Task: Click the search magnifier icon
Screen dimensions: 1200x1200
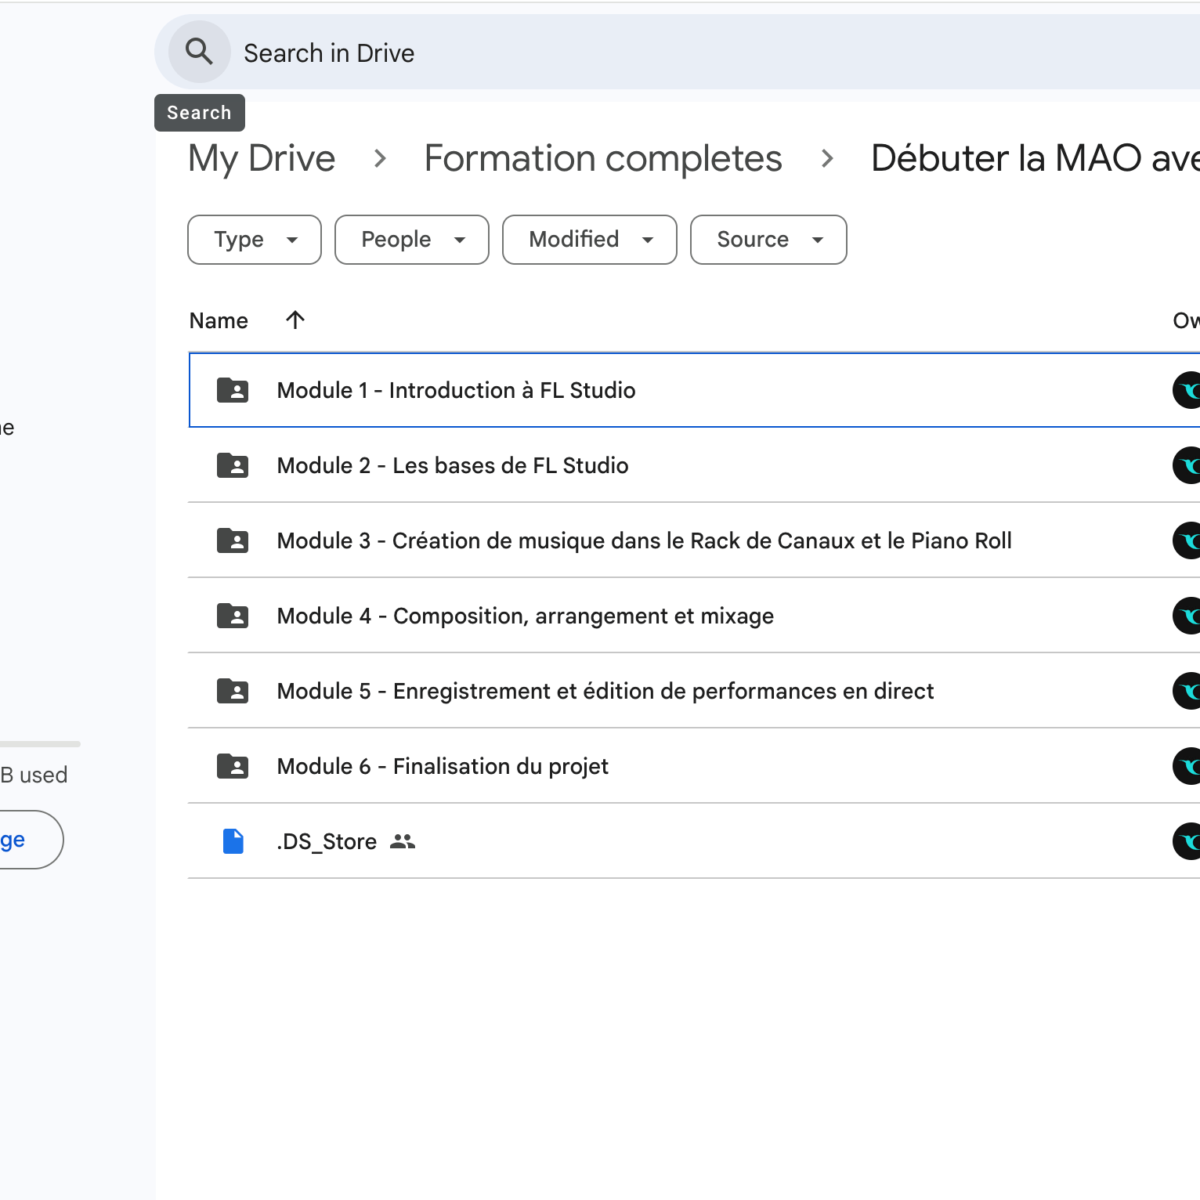Action: click(x=199, y=52)
